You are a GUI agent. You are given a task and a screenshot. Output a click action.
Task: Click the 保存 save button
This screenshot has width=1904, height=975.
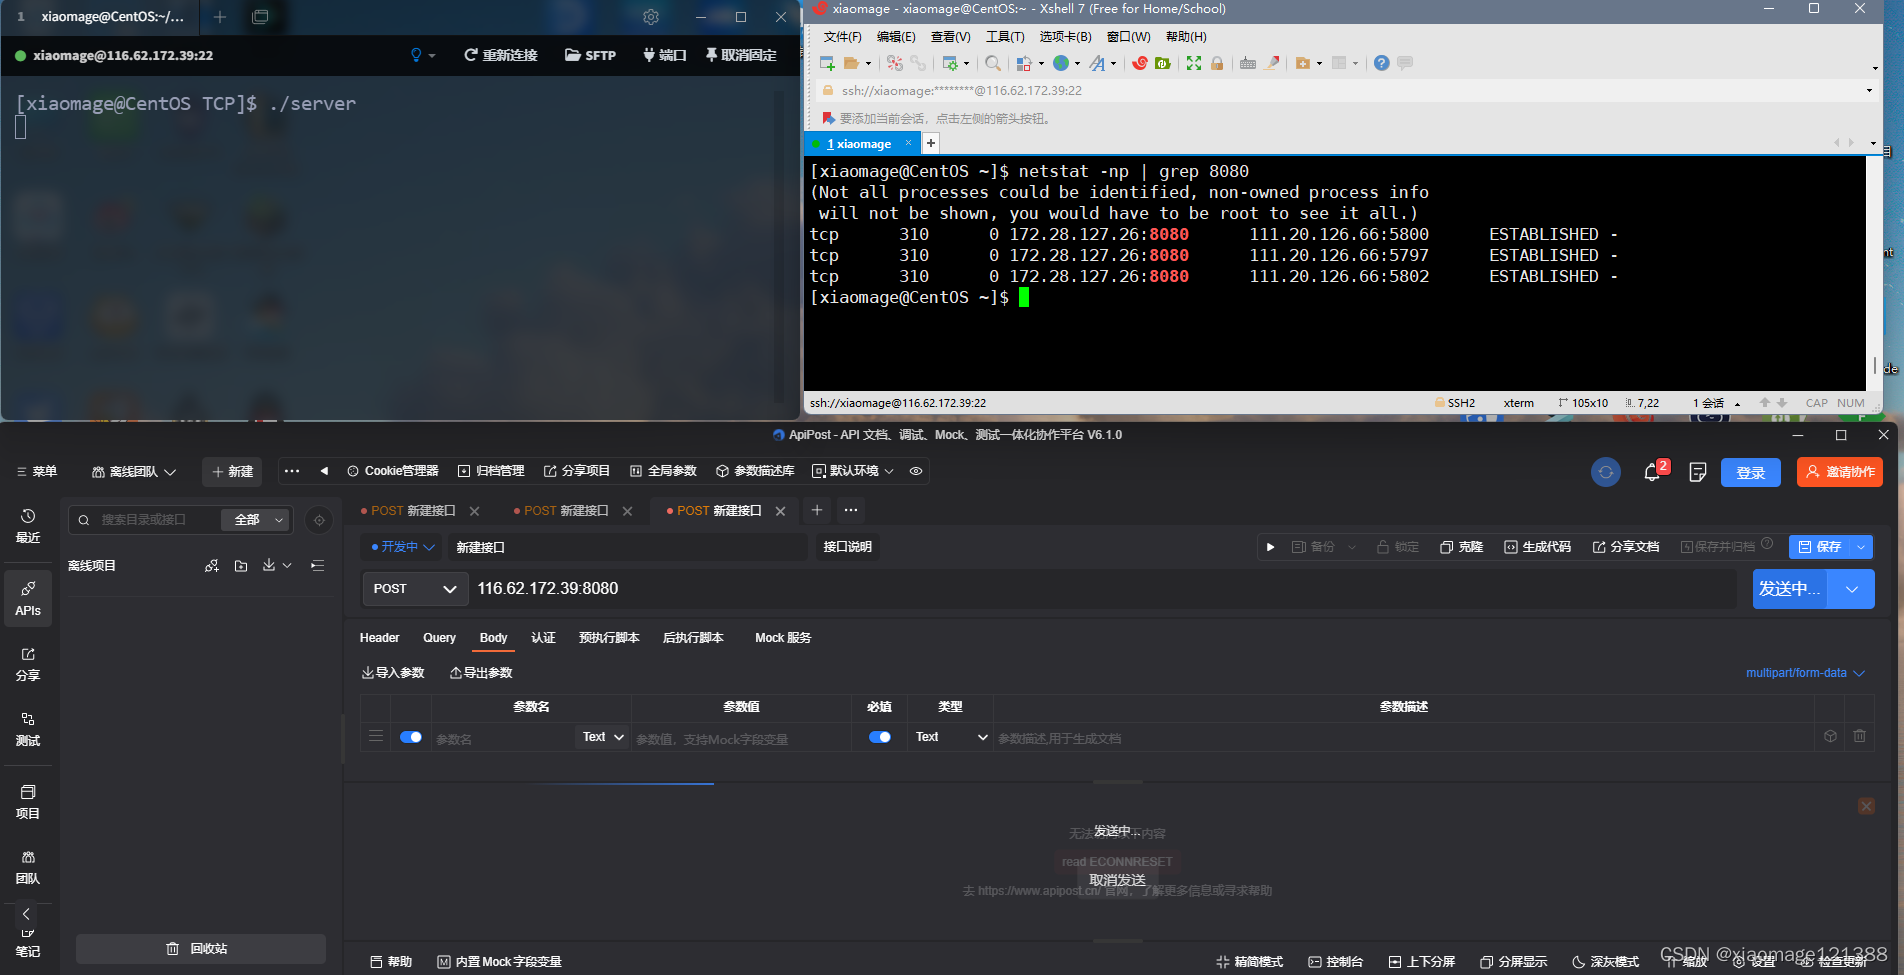[x=1819, y=547]
